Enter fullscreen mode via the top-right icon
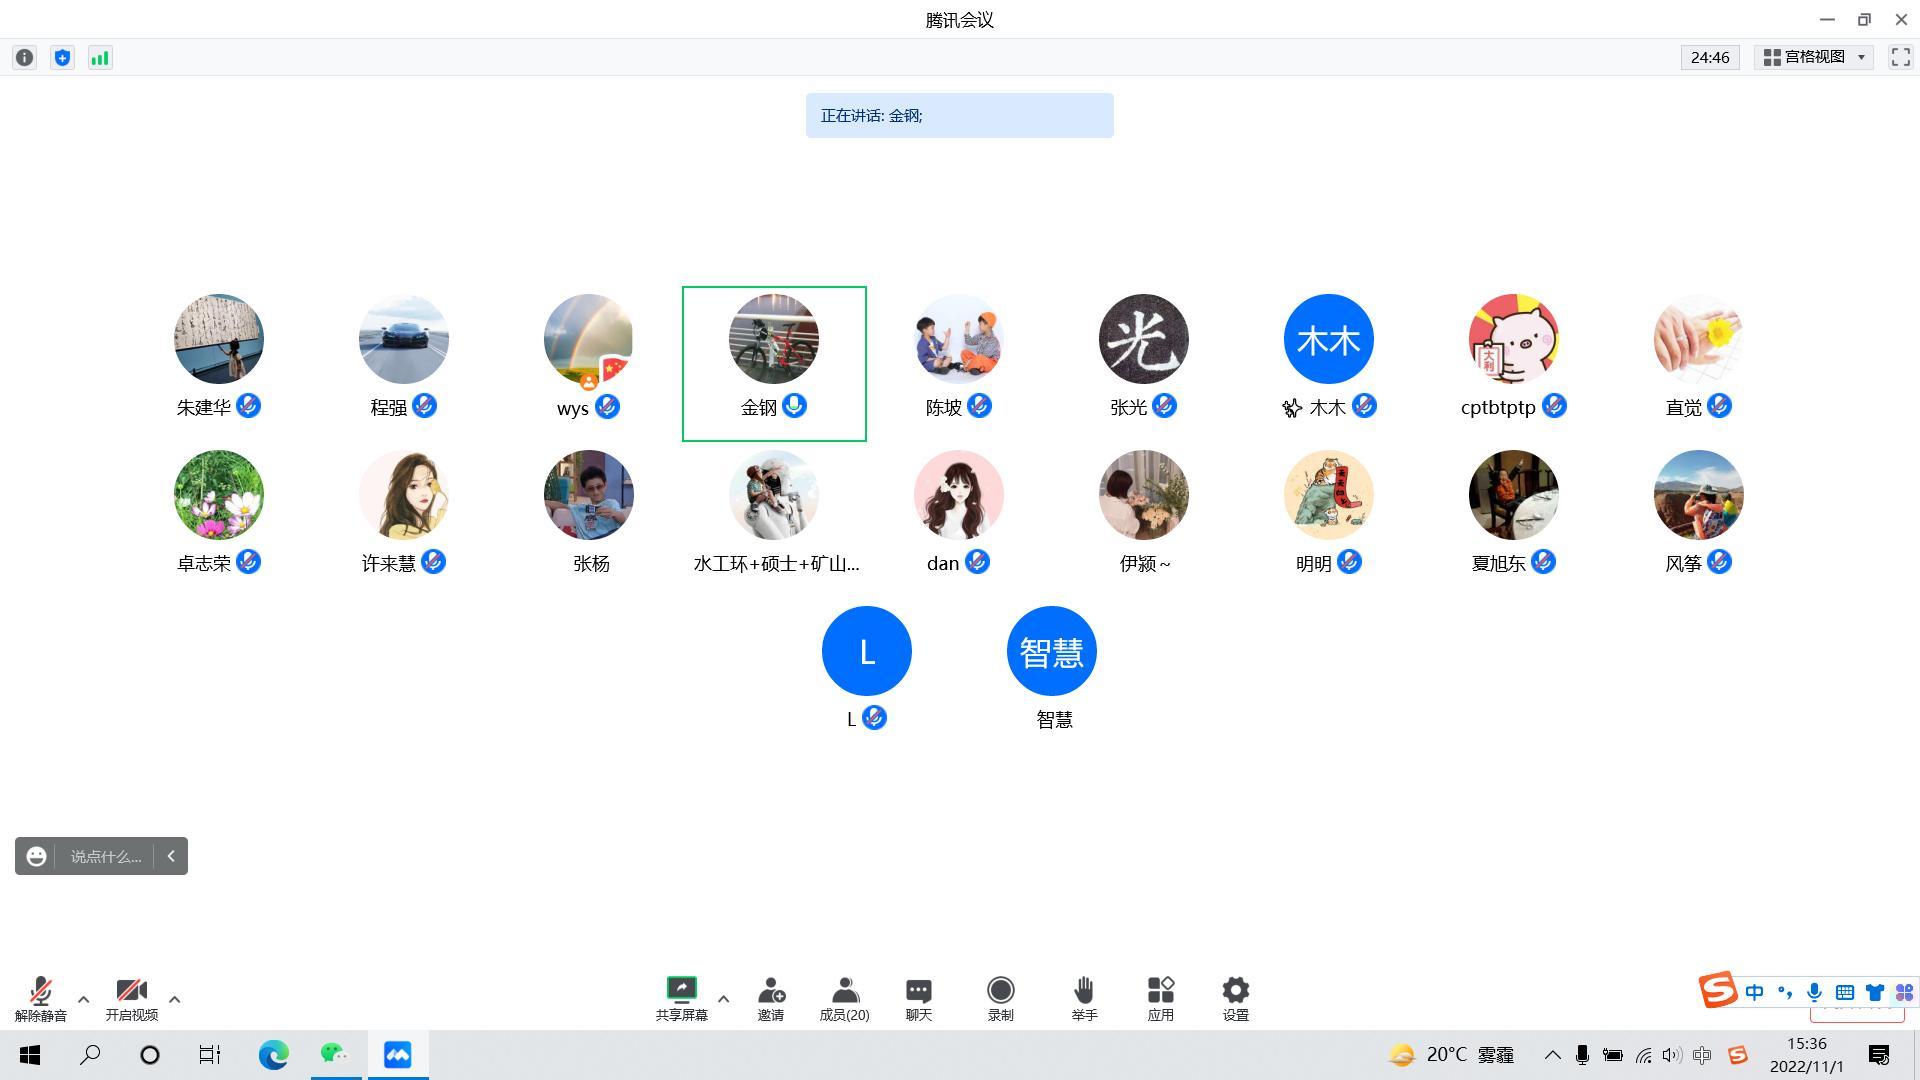The height and width of the screenshot is (1080, 1920). (1900, 58)
